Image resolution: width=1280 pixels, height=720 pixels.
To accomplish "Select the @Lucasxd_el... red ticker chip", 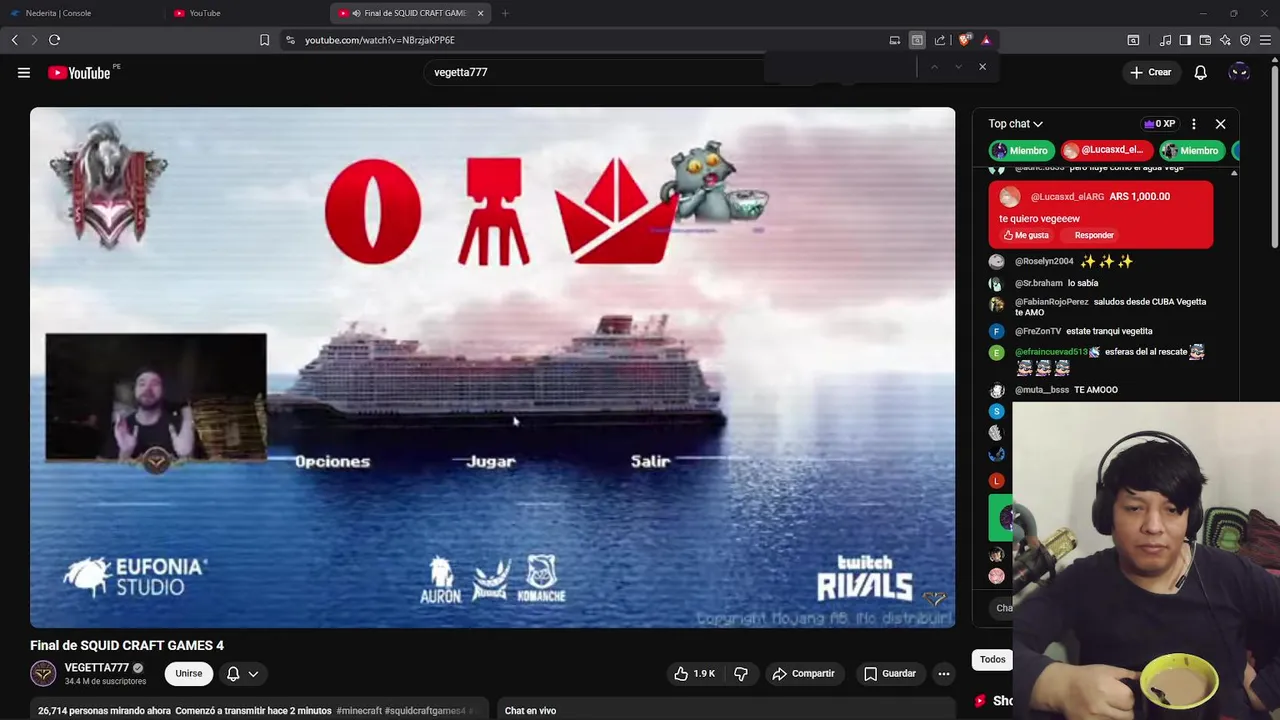I will pos(1105,150).
